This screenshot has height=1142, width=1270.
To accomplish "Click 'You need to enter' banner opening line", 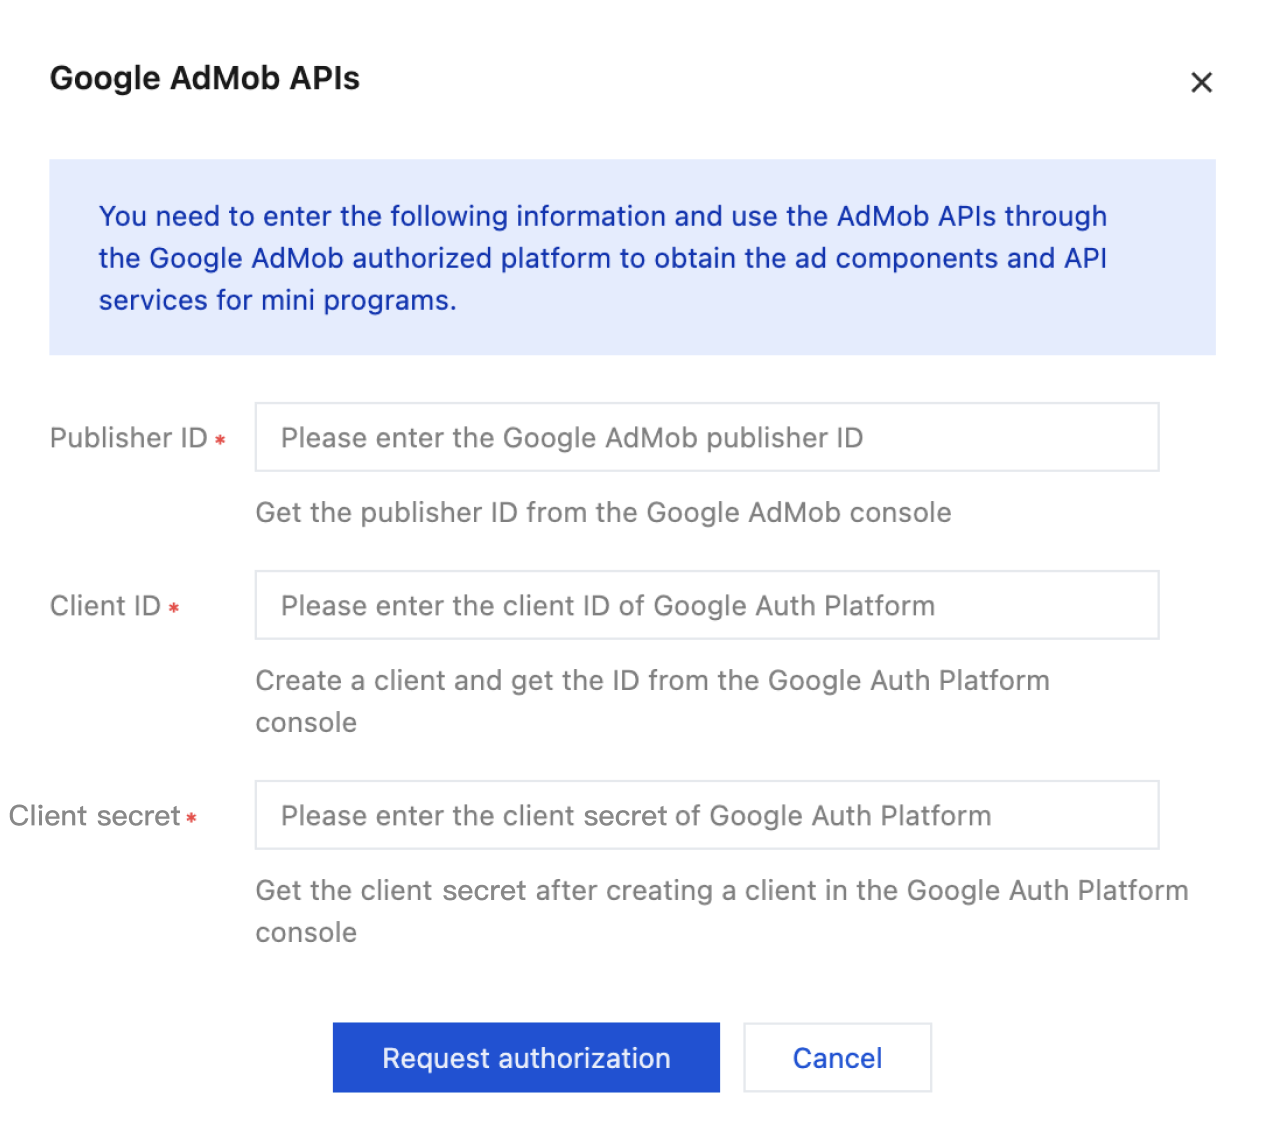I will [215, 216].
